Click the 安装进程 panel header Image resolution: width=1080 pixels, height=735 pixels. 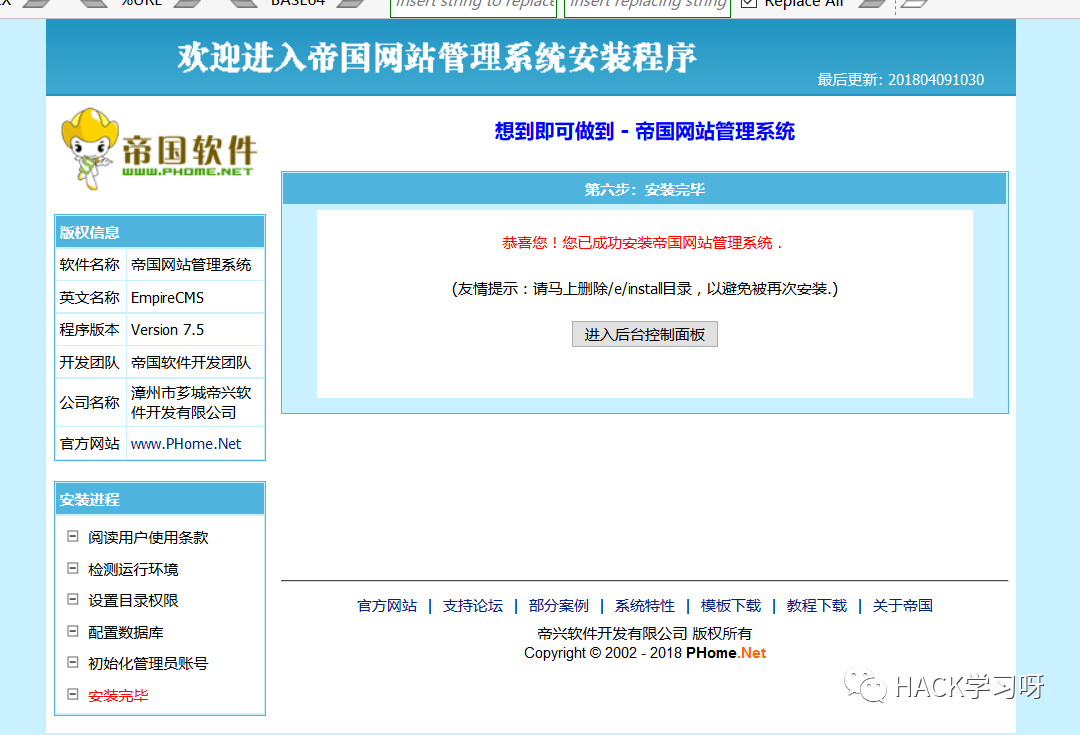pyautogui.click(x=160, y=499)
